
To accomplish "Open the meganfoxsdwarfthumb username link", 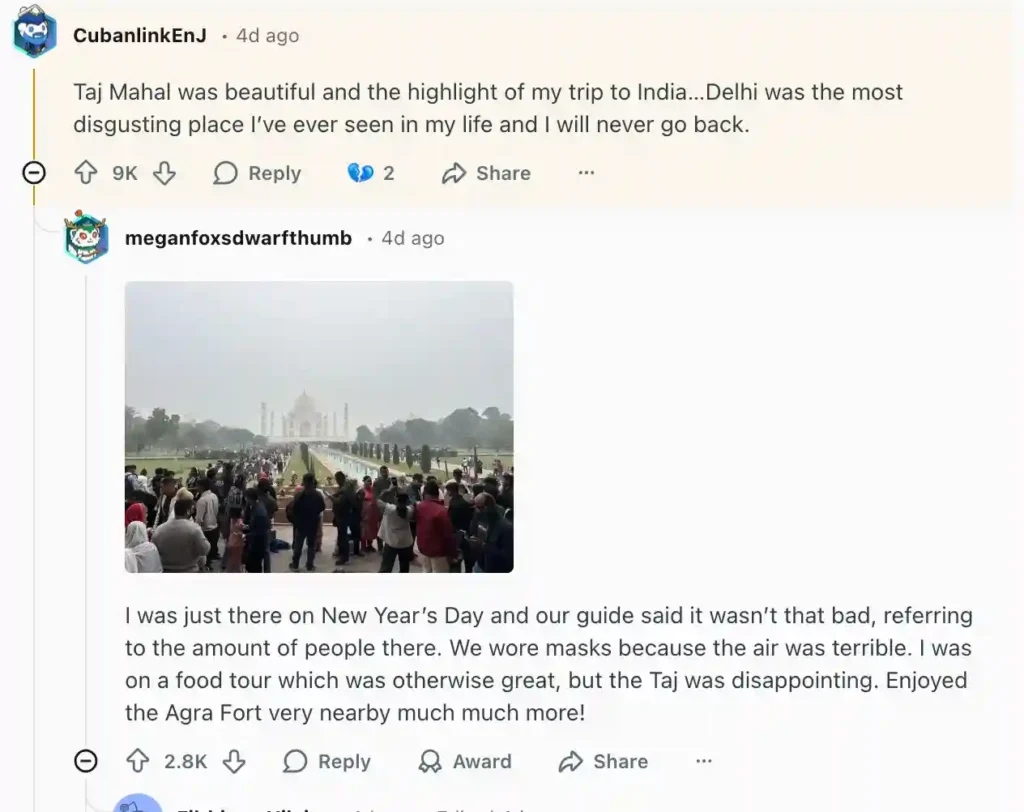I will (x=238, y=238).
